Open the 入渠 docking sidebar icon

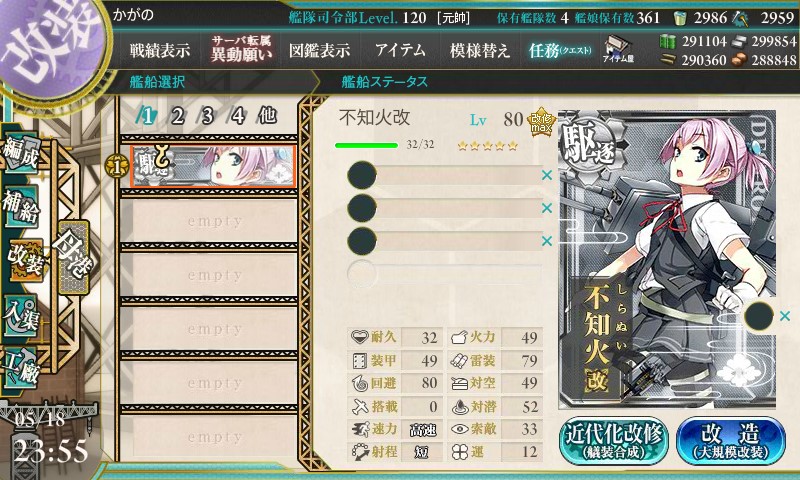tap(21, 316)
